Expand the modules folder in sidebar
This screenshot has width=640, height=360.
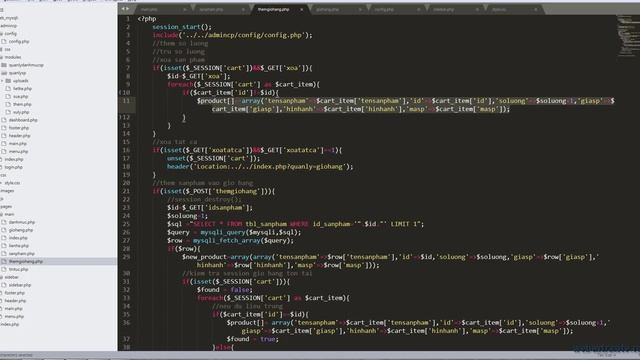click(13, 57)
